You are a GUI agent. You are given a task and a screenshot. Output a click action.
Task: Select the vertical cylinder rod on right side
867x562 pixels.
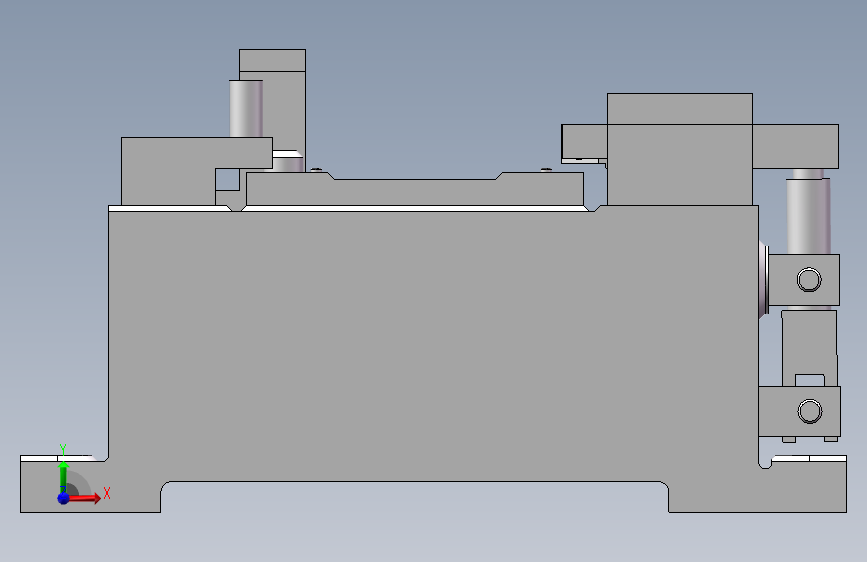pos(808,216)
